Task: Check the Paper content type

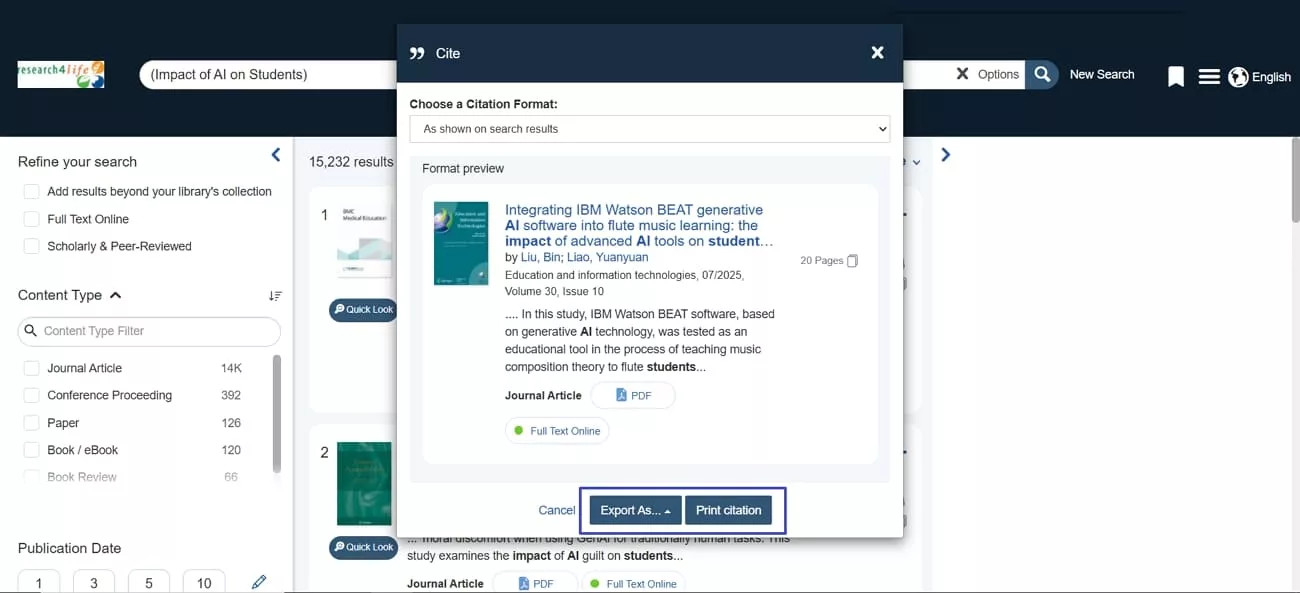Action: click(32, 423)
